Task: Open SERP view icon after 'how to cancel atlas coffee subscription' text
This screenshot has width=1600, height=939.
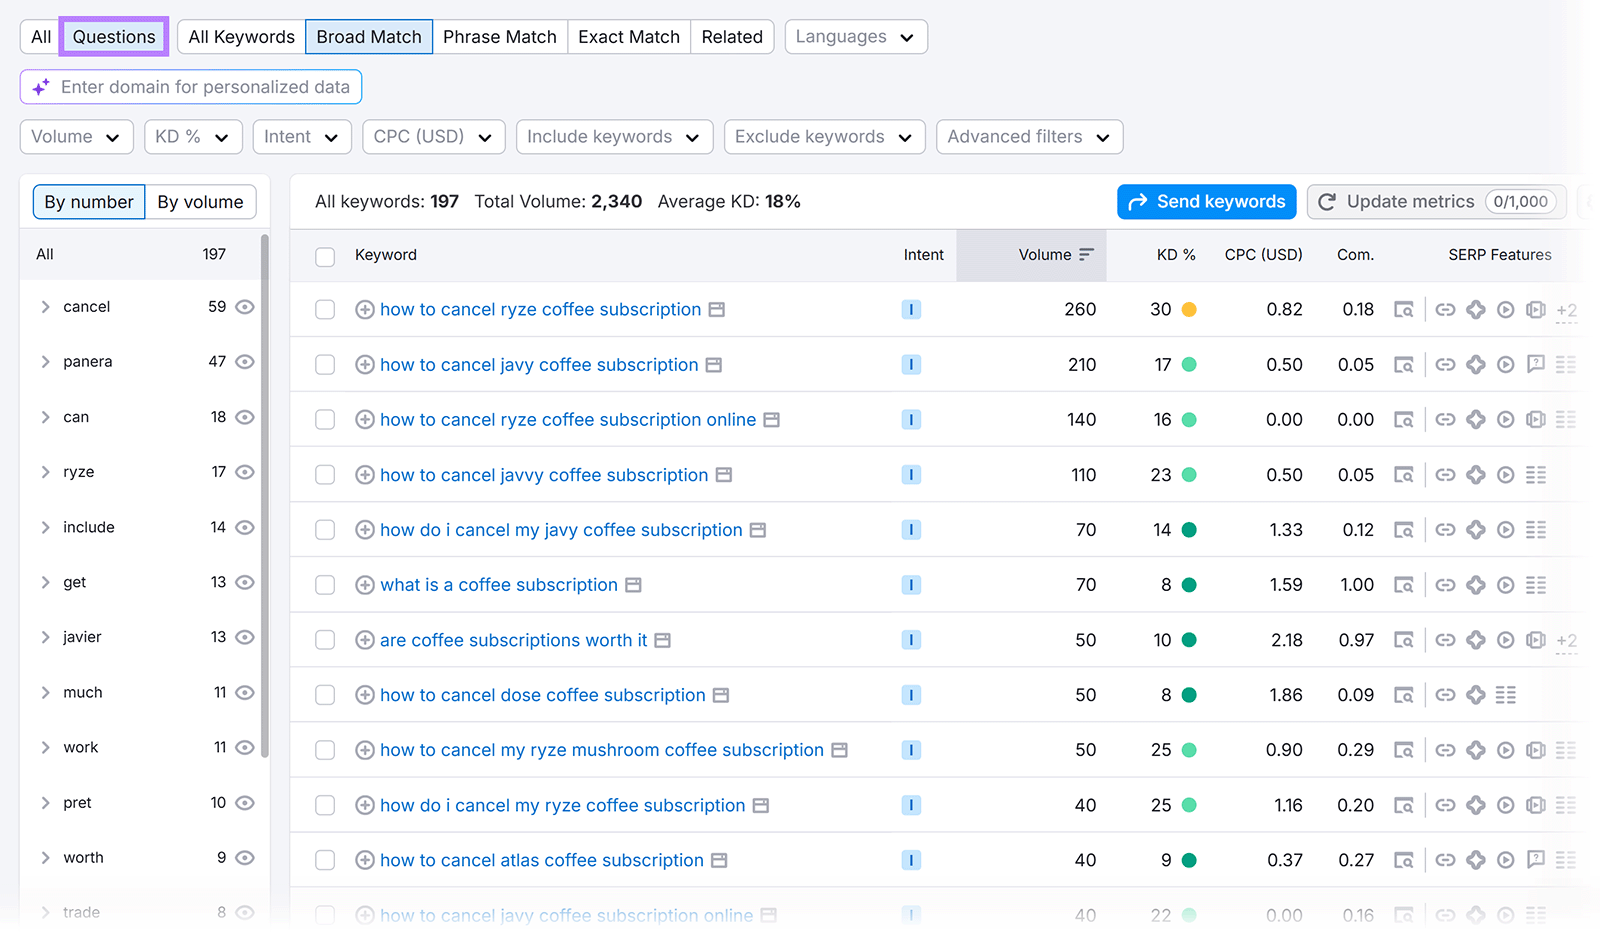Action: point(719,860)
